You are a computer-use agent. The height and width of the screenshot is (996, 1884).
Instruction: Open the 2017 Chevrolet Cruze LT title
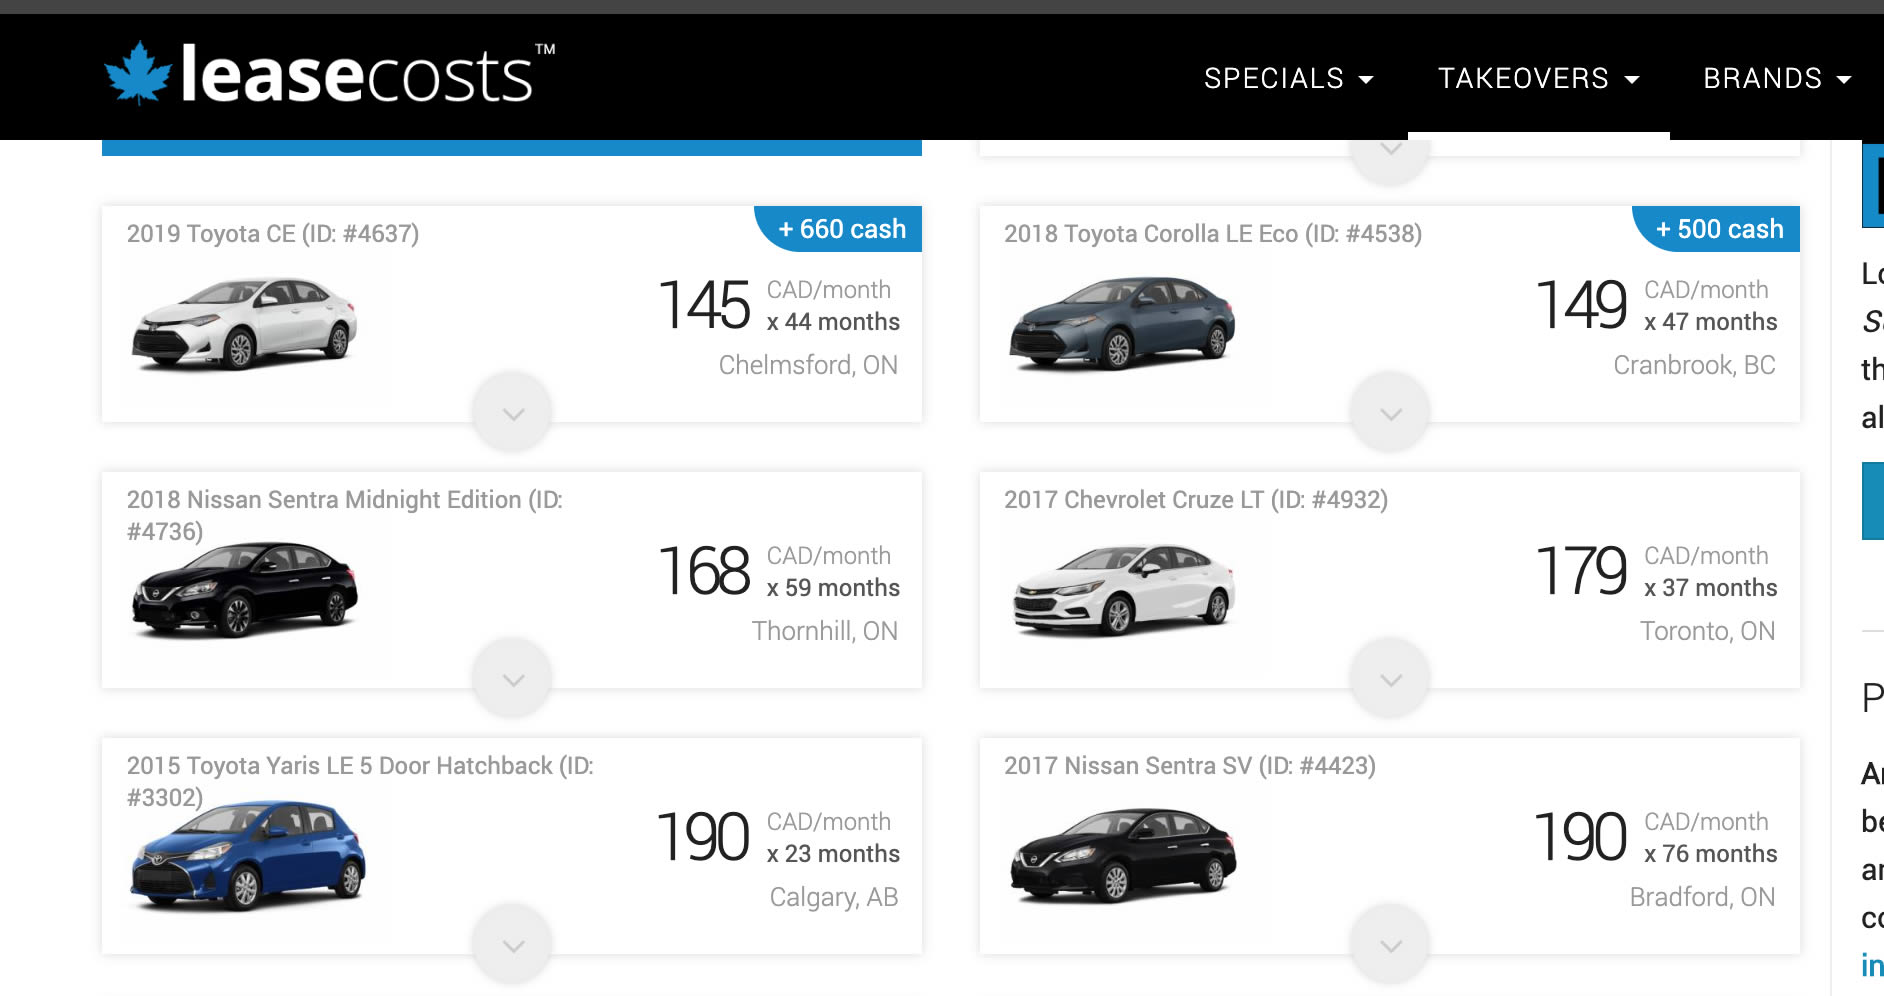(x=1196, y=500)
